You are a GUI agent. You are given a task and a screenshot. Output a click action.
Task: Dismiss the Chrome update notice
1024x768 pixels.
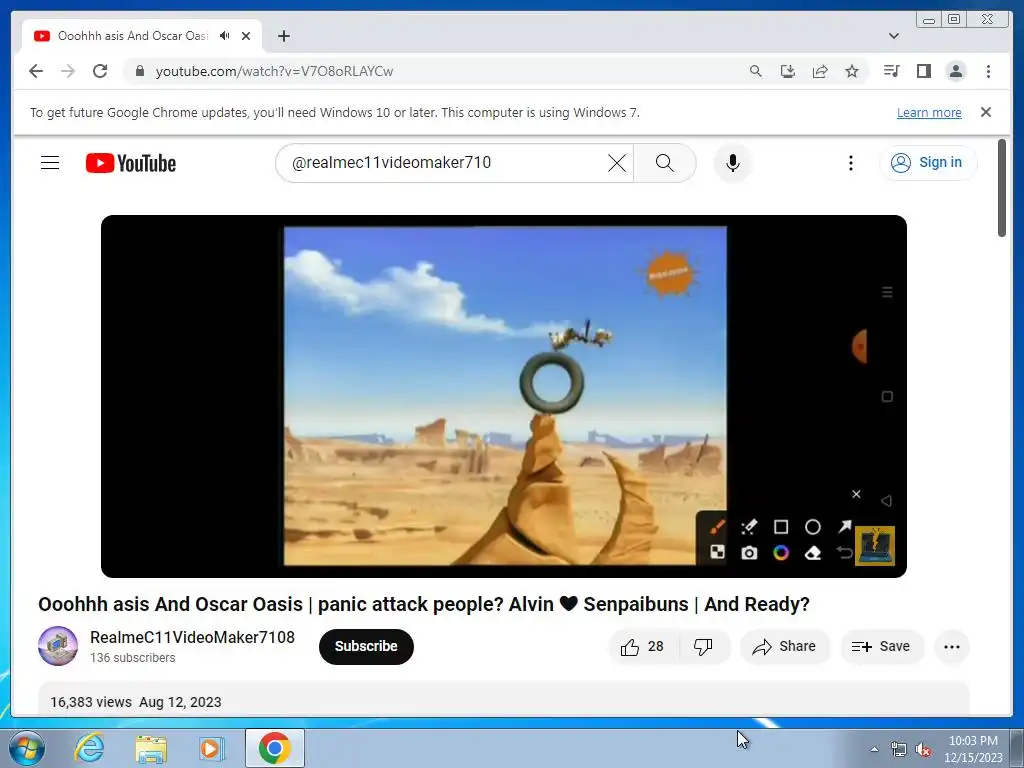pyautogui.click(x=986, y=112)
